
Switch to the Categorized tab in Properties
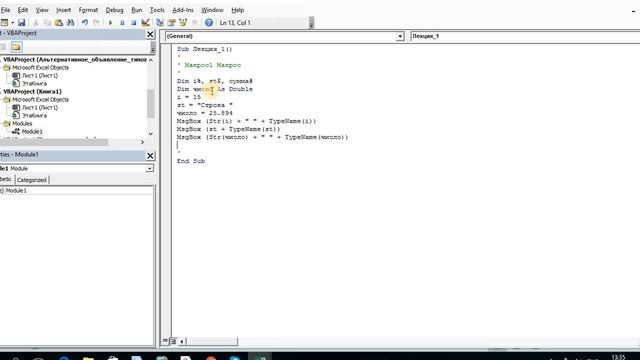click(31, 180)
